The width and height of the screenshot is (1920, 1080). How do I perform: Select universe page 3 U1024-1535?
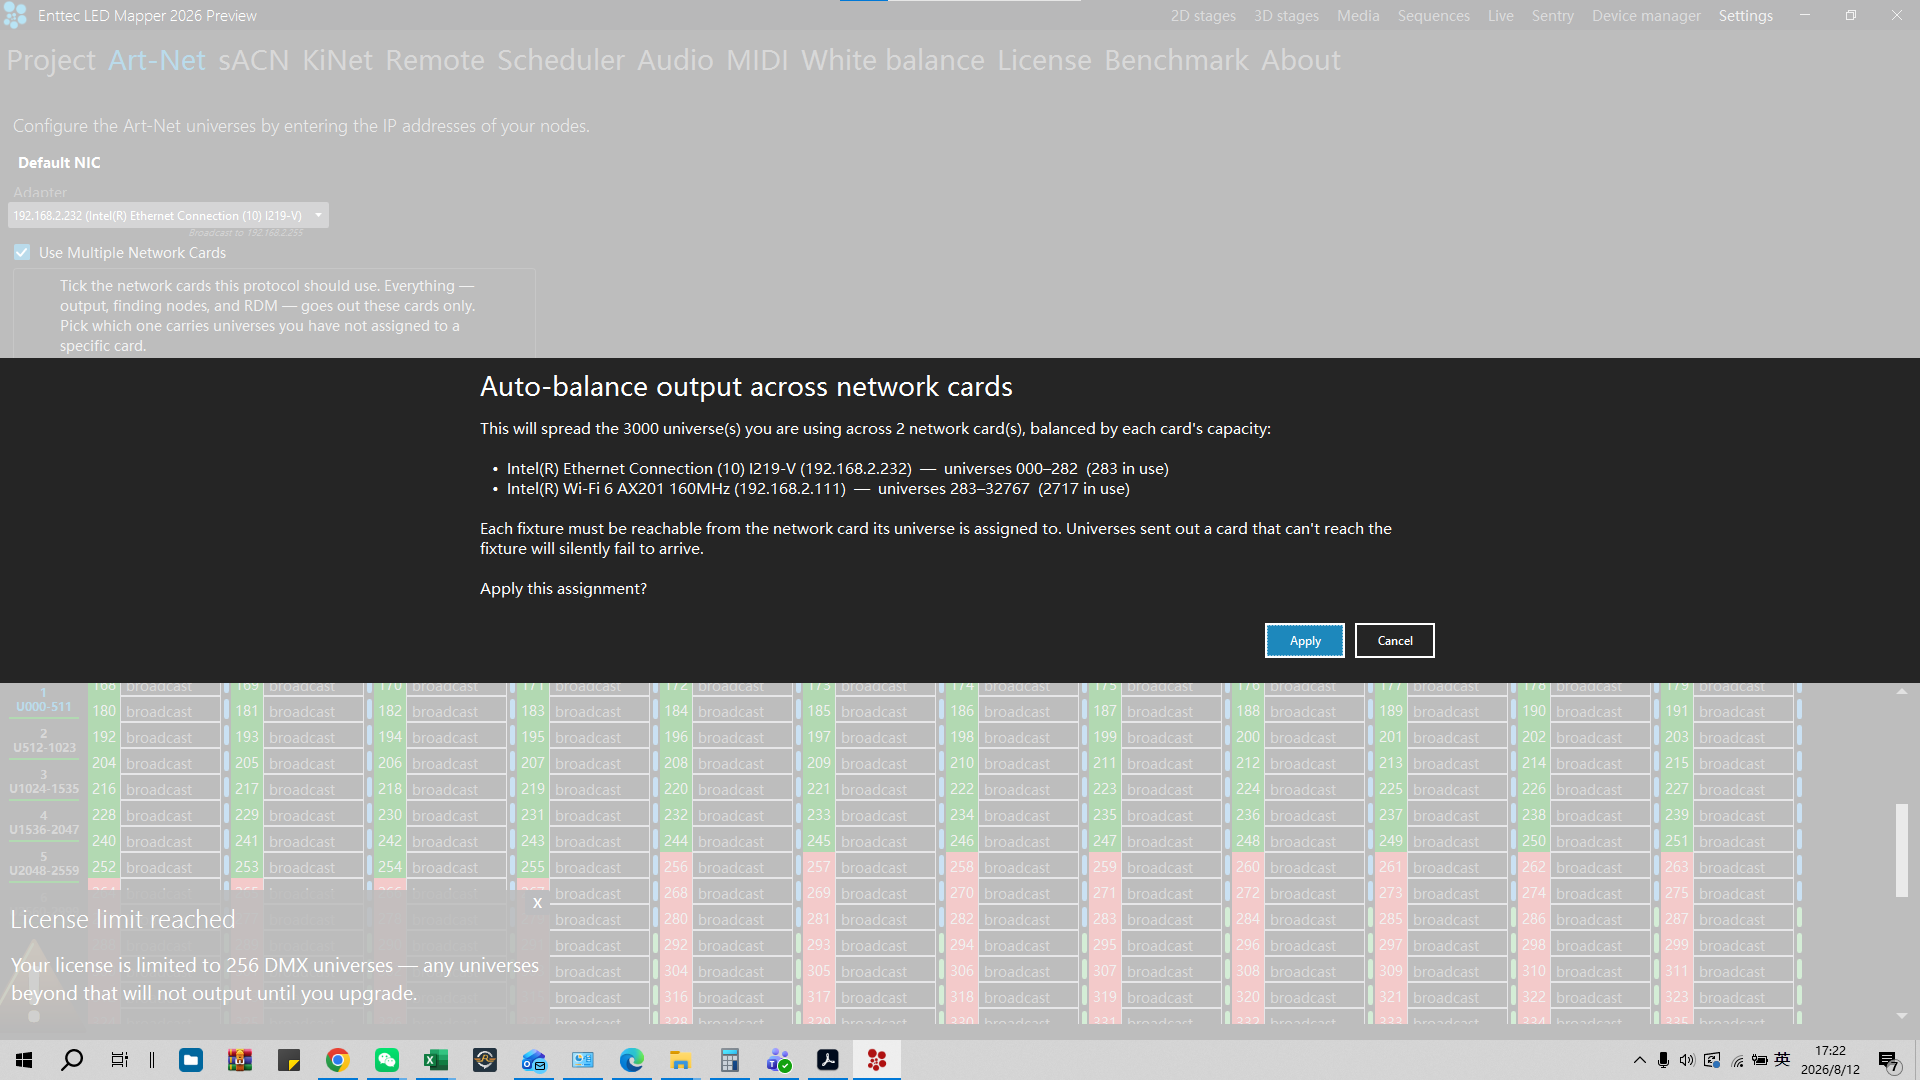pyautogui.click(x=44, y=782)
